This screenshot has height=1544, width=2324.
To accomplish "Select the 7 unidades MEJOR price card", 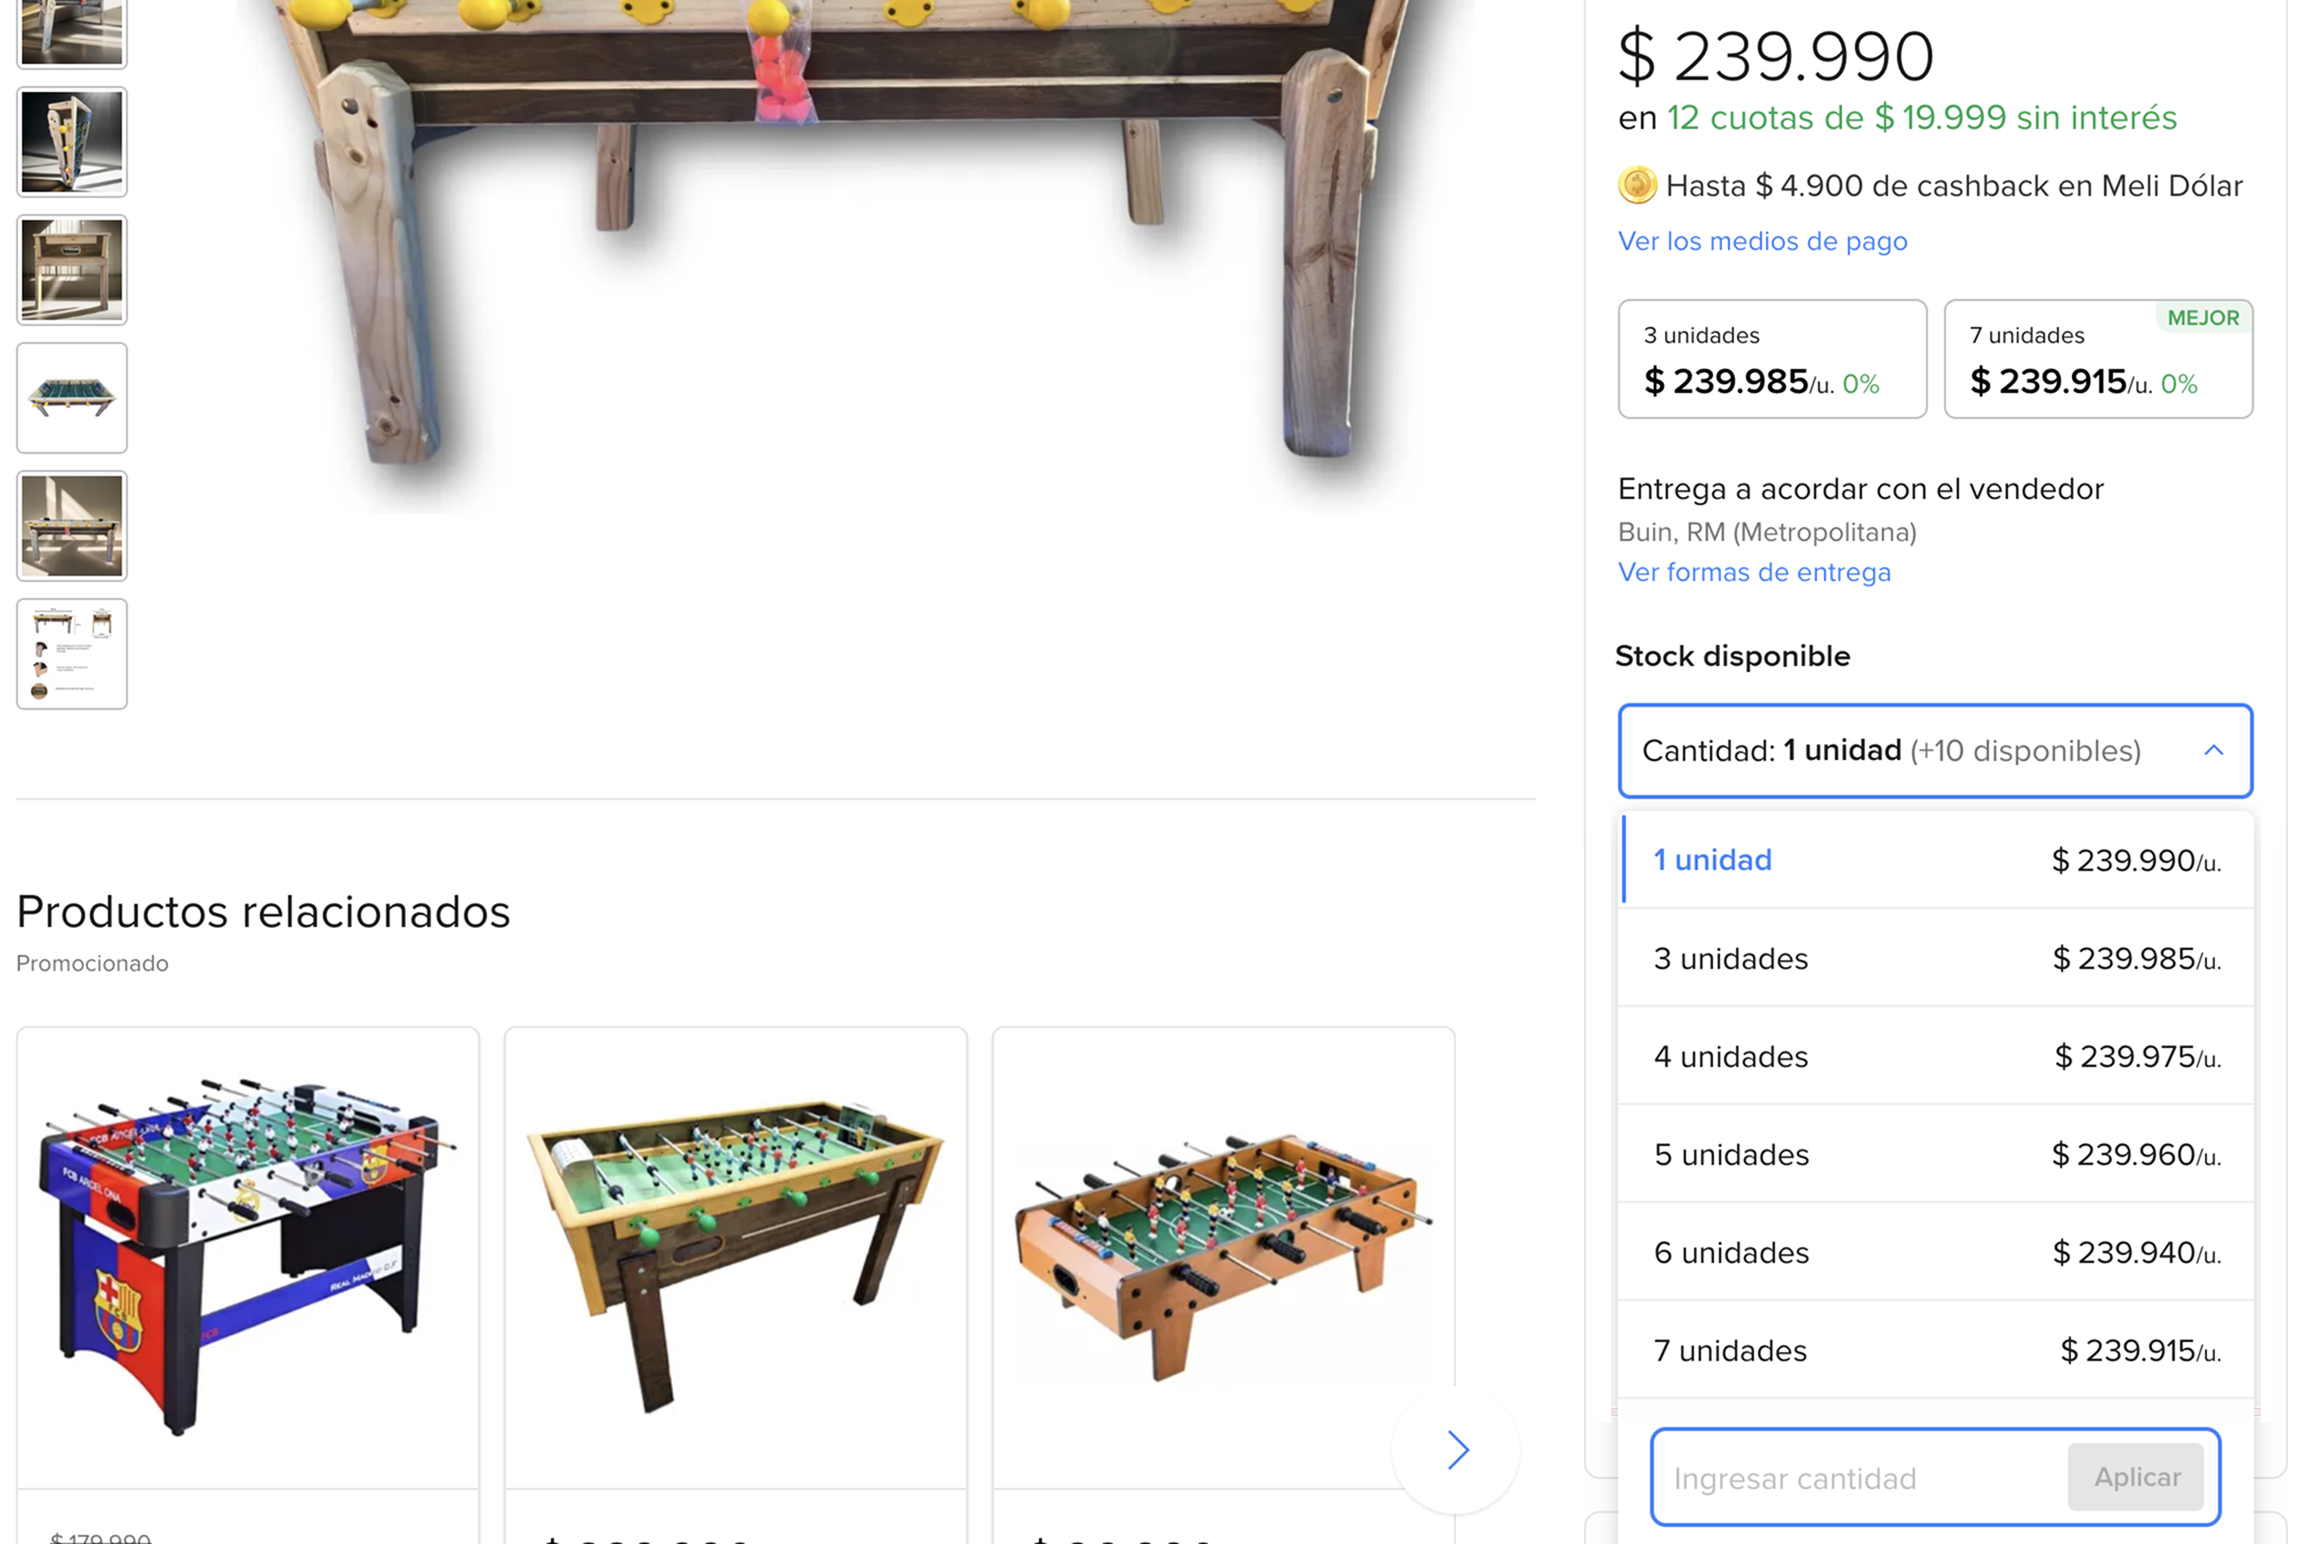I will point(2097,359).
